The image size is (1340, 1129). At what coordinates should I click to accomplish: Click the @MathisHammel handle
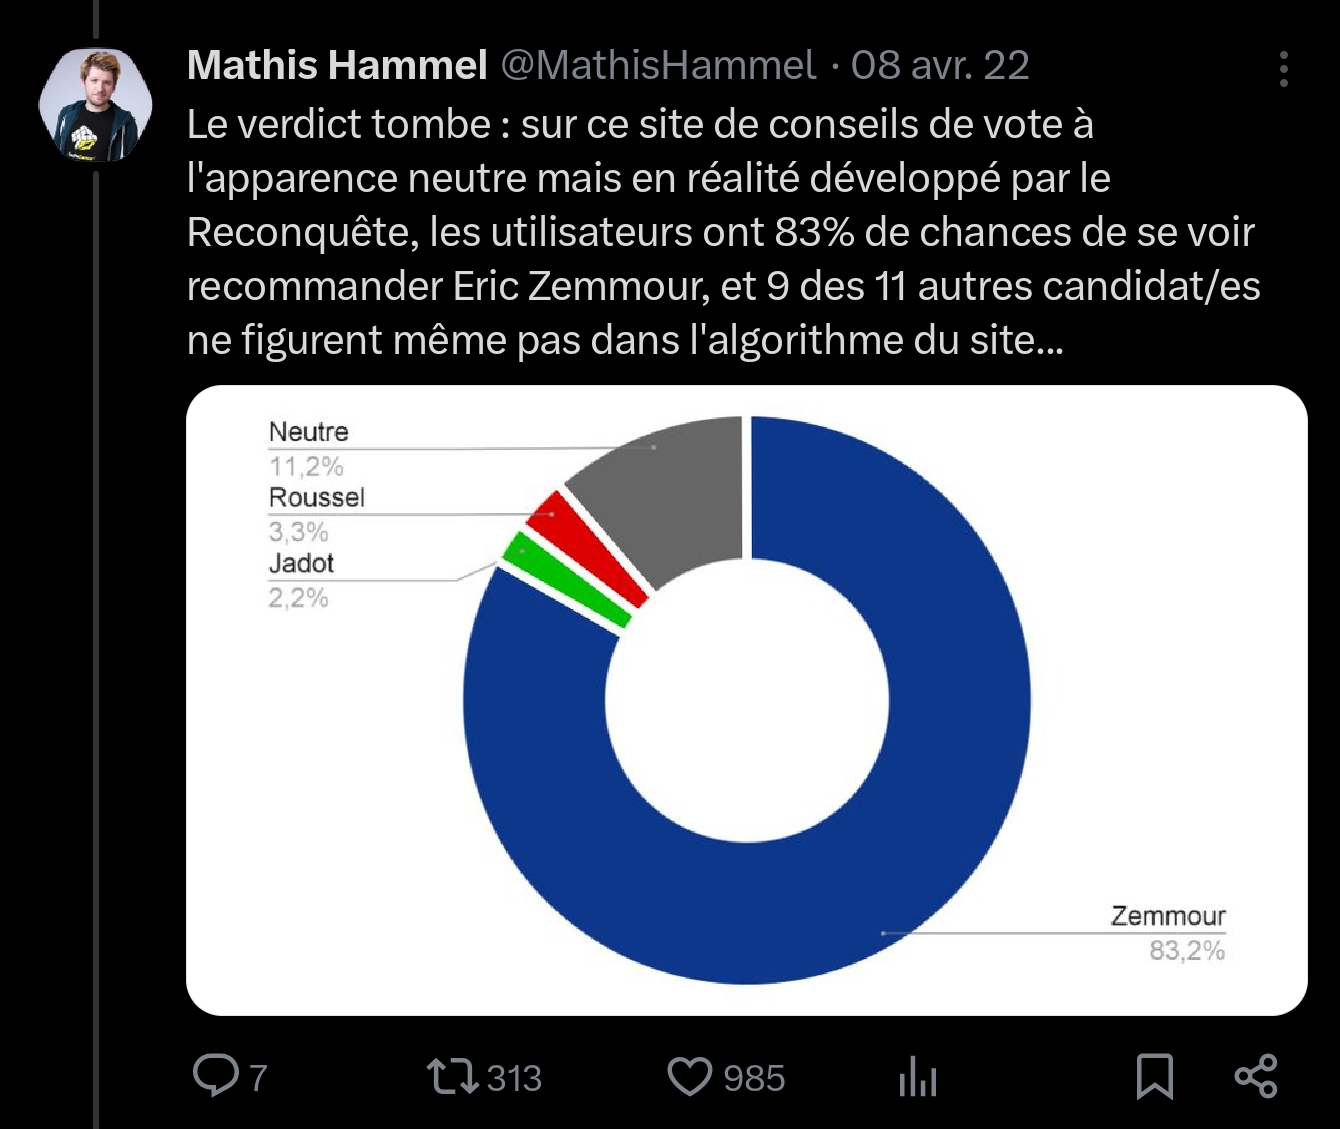click(x=658, y=65)
